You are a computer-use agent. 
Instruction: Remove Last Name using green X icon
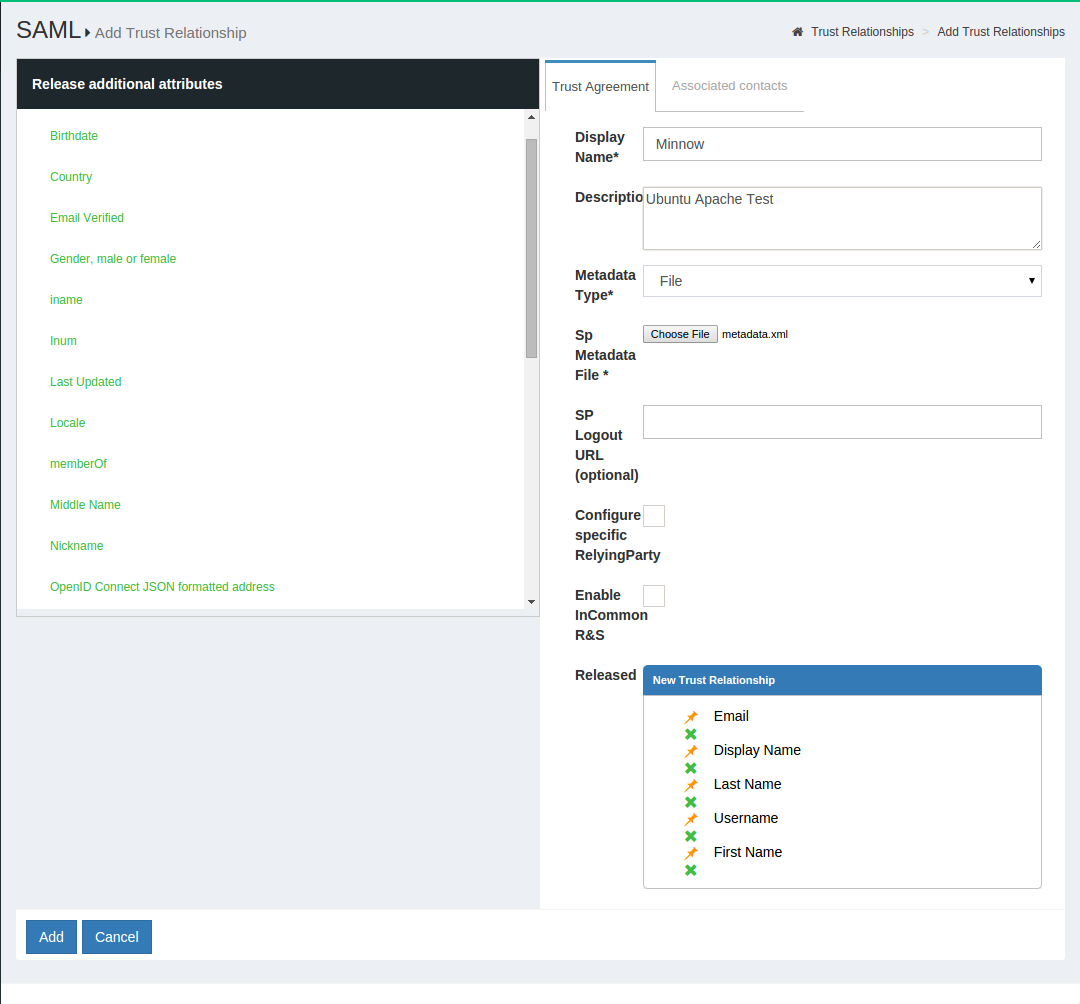coord(690,803)
